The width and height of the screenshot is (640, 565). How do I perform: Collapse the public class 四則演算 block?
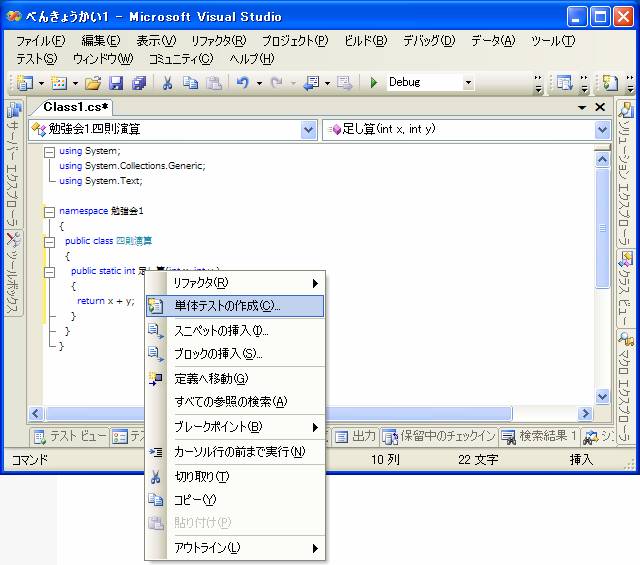[49, 241]
